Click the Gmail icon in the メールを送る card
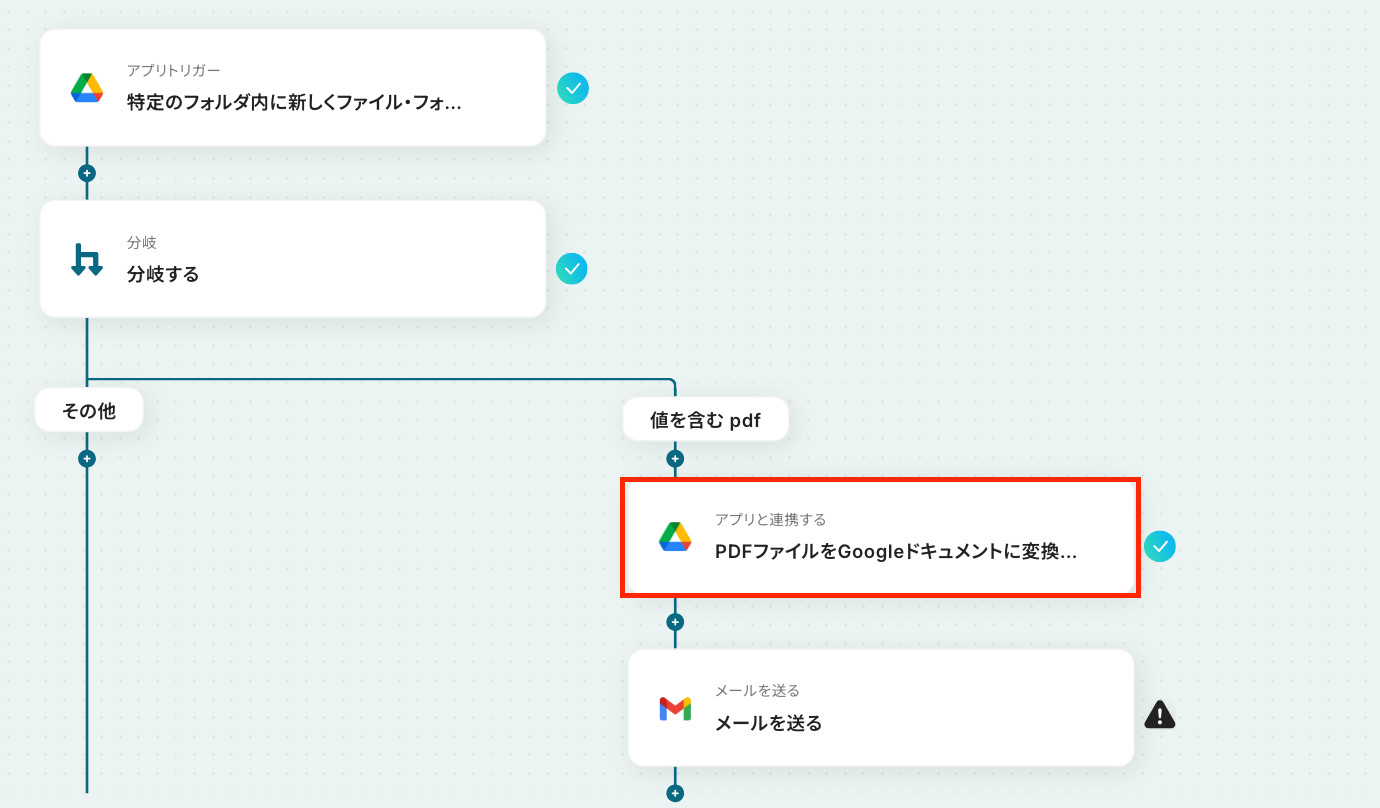Screen dimensions: 1380x808 675,708
